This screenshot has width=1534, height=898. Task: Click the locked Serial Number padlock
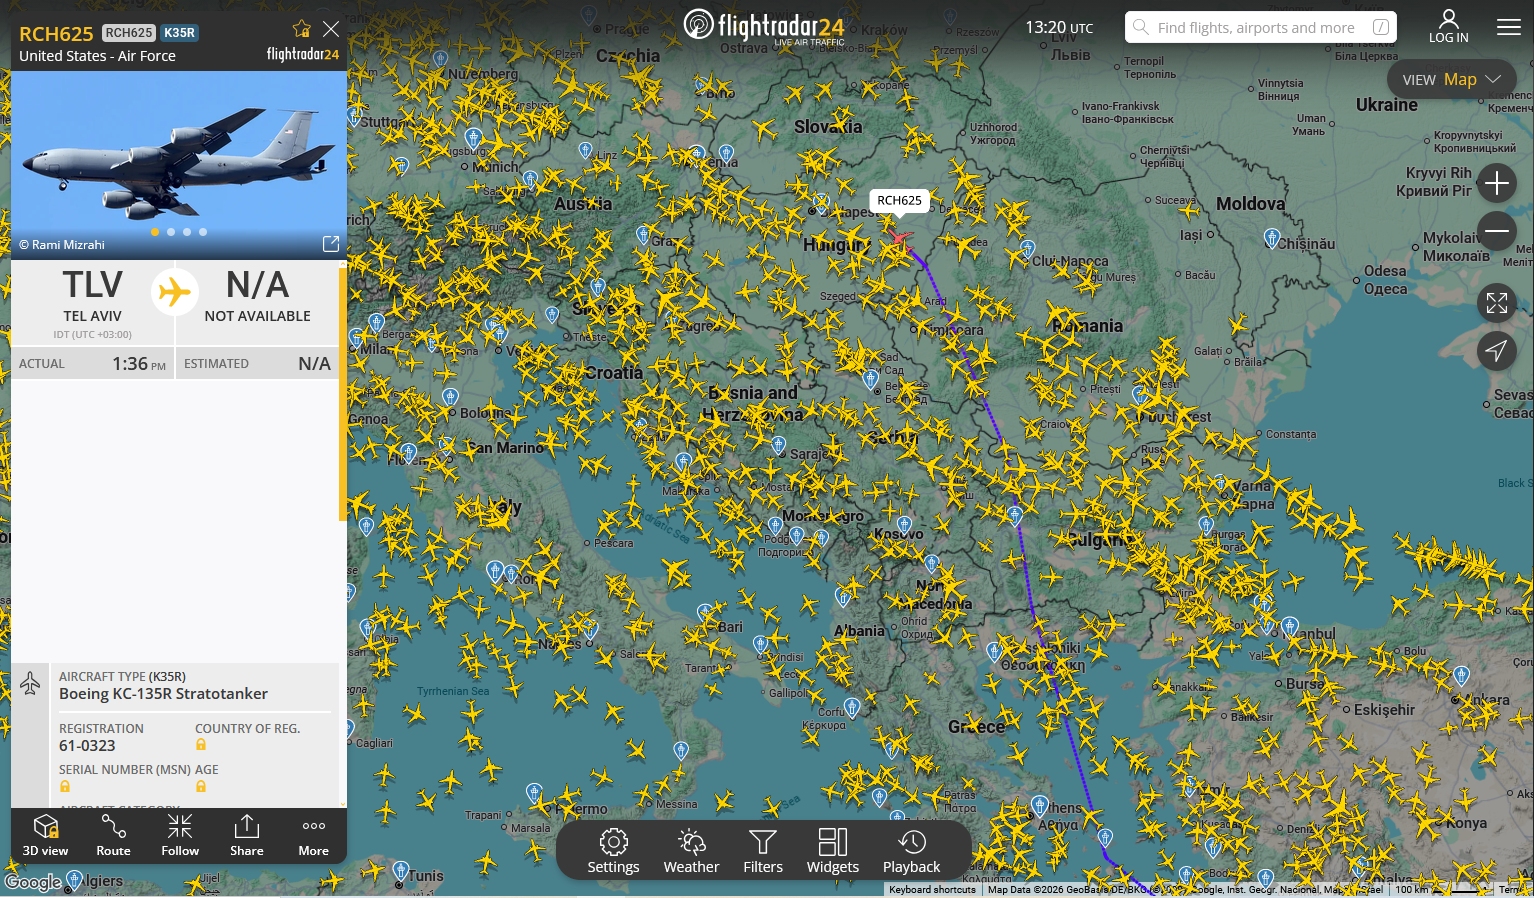65,787
